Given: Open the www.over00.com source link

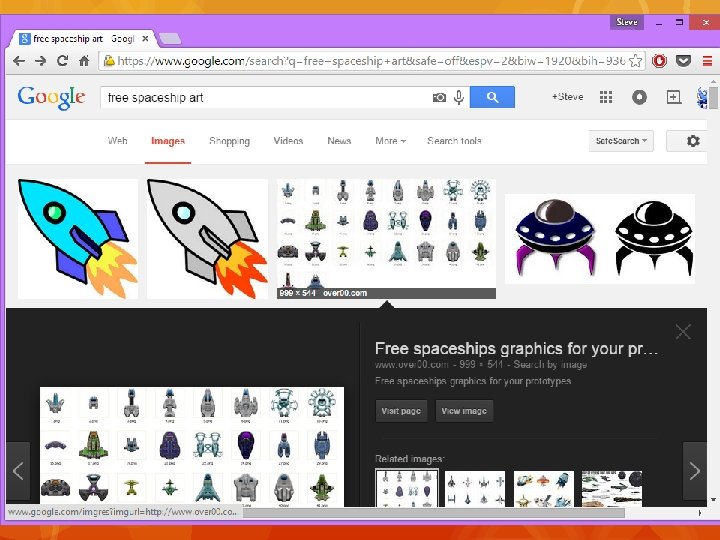Looking at the screenshot, I should click(x=411, y=365).
